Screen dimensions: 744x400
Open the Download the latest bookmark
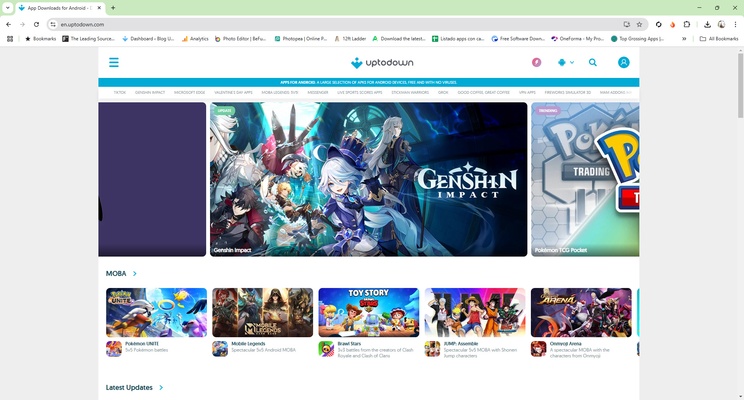pos(399,39)
